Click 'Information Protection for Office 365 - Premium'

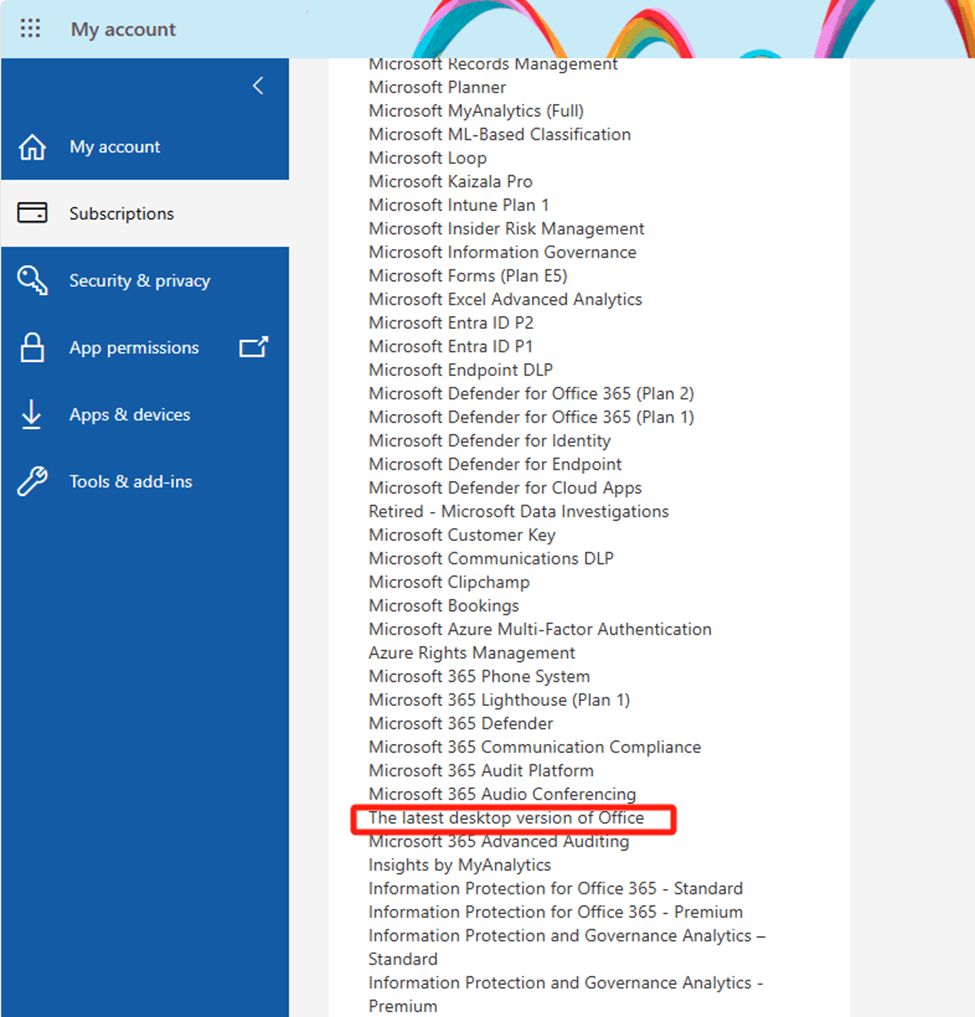(555, 912)
